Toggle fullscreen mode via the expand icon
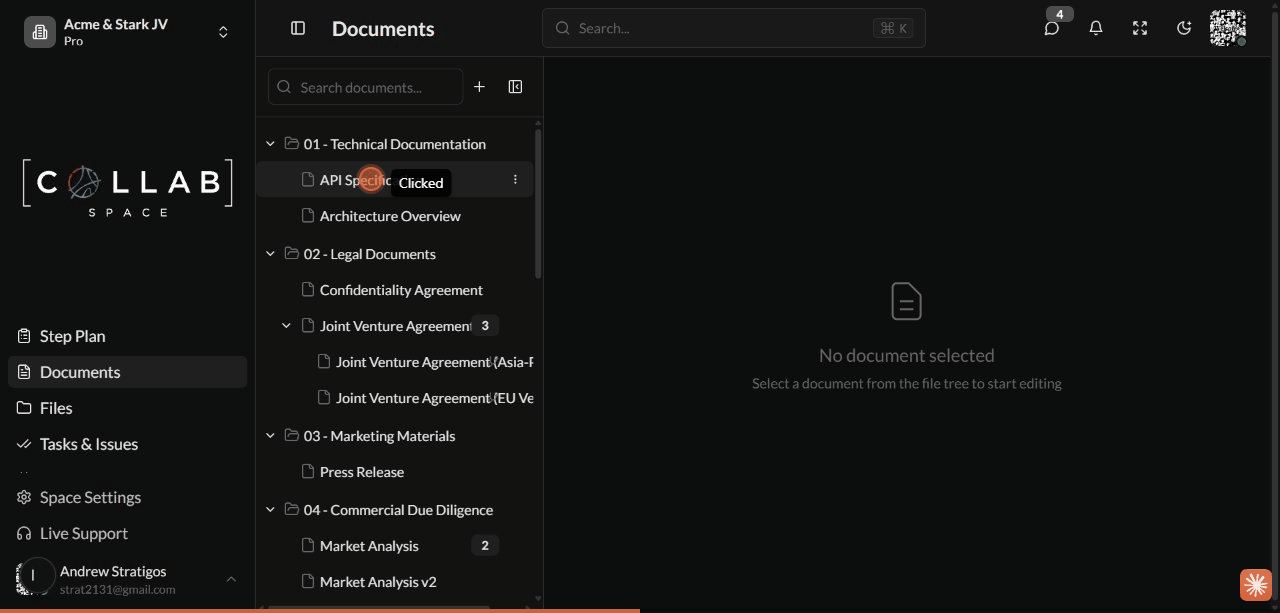 click(1139, 28)
